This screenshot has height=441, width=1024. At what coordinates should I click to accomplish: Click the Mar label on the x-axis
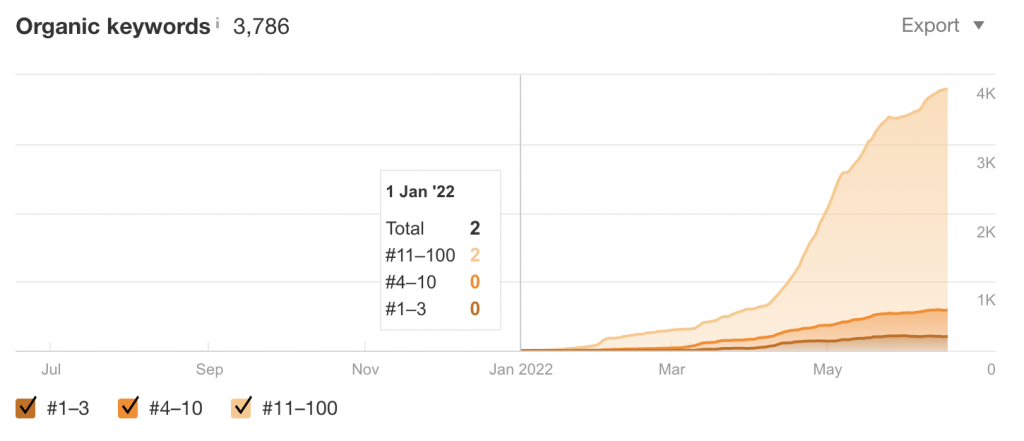point(671,369)
